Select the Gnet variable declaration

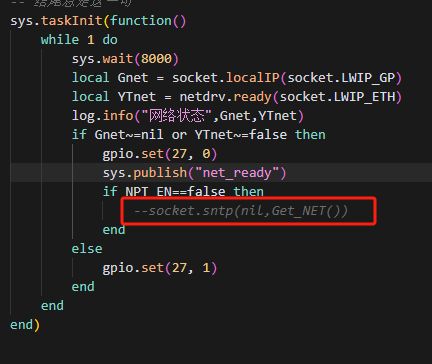click(x=133, y=78)
